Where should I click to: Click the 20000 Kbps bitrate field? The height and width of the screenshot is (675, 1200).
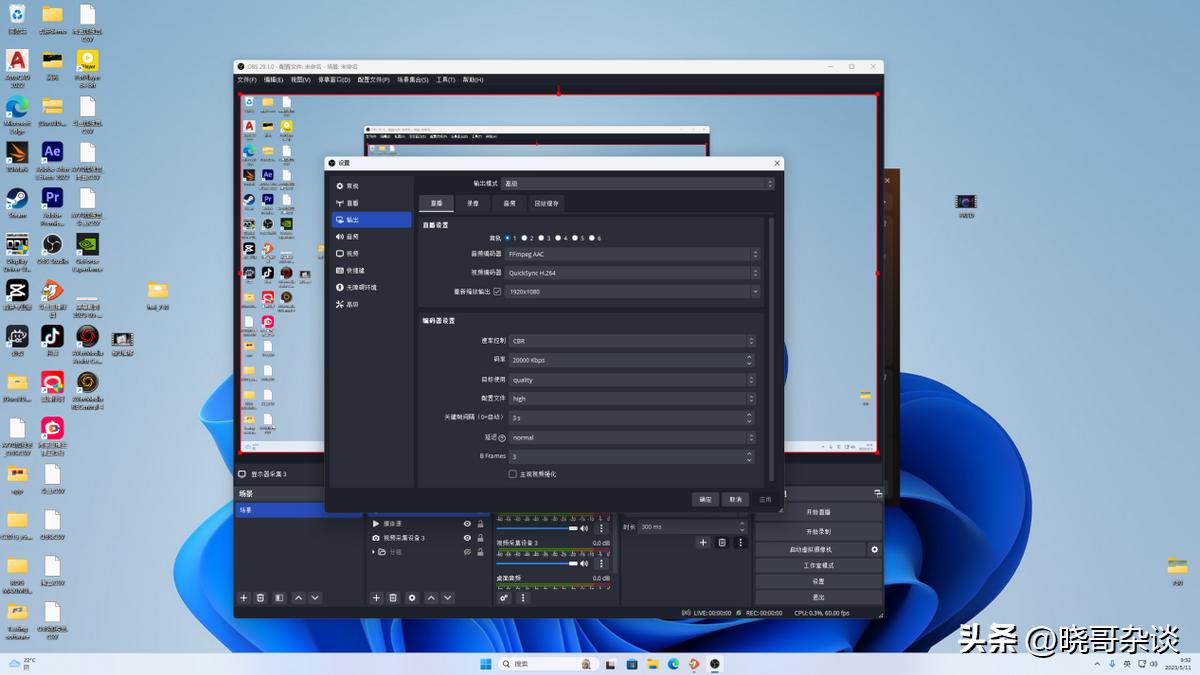(x=625, y=360)
